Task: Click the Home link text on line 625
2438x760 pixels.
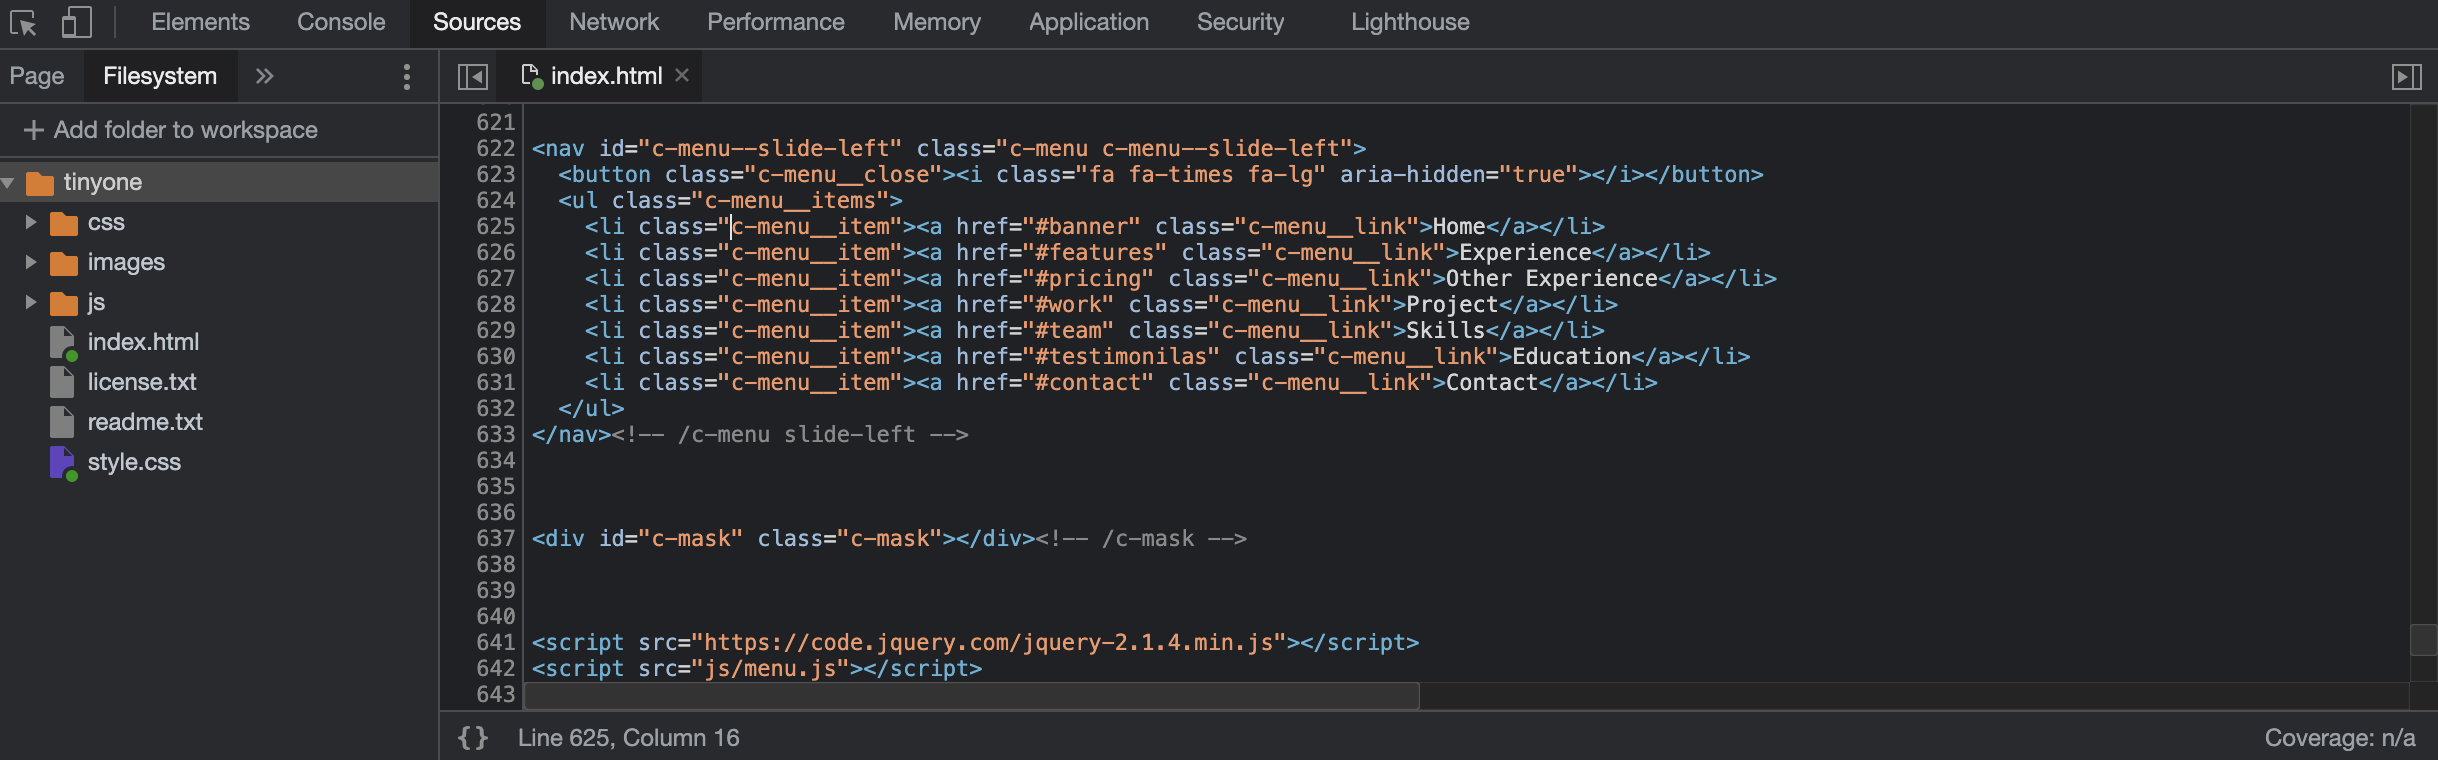Action: 1460,226
